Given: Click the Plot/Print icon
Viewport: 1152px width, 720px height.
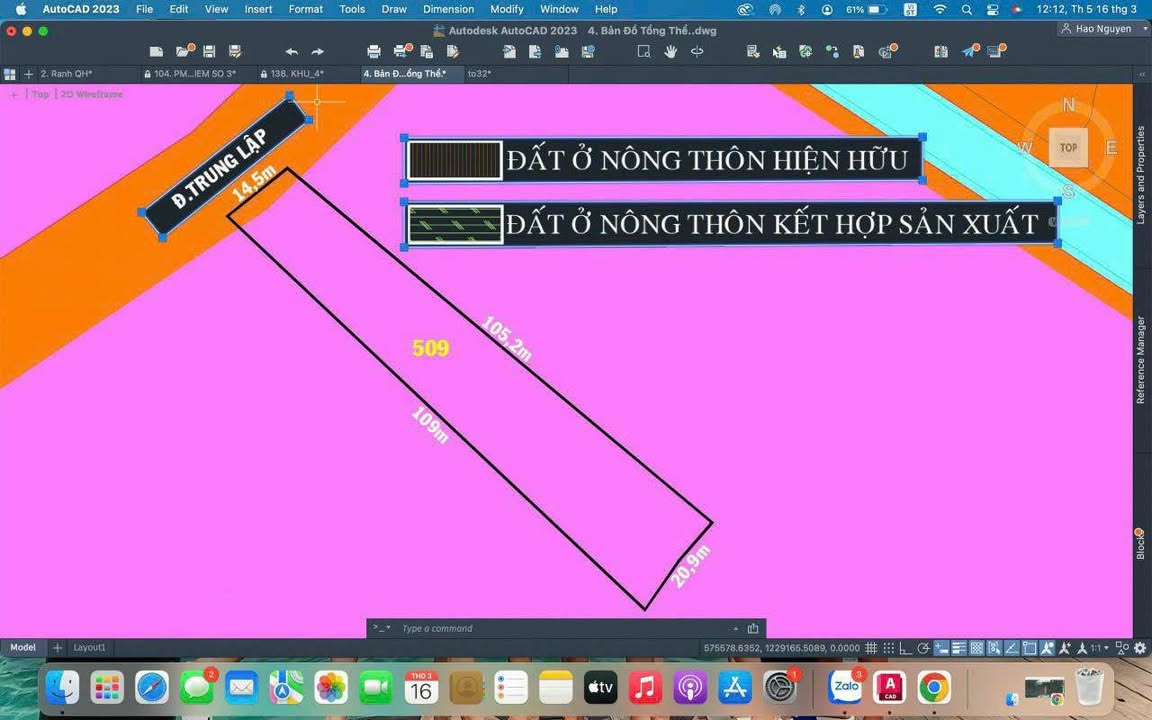Looking at the screenshot, I should pyautogui.click(x=374, y=51).
